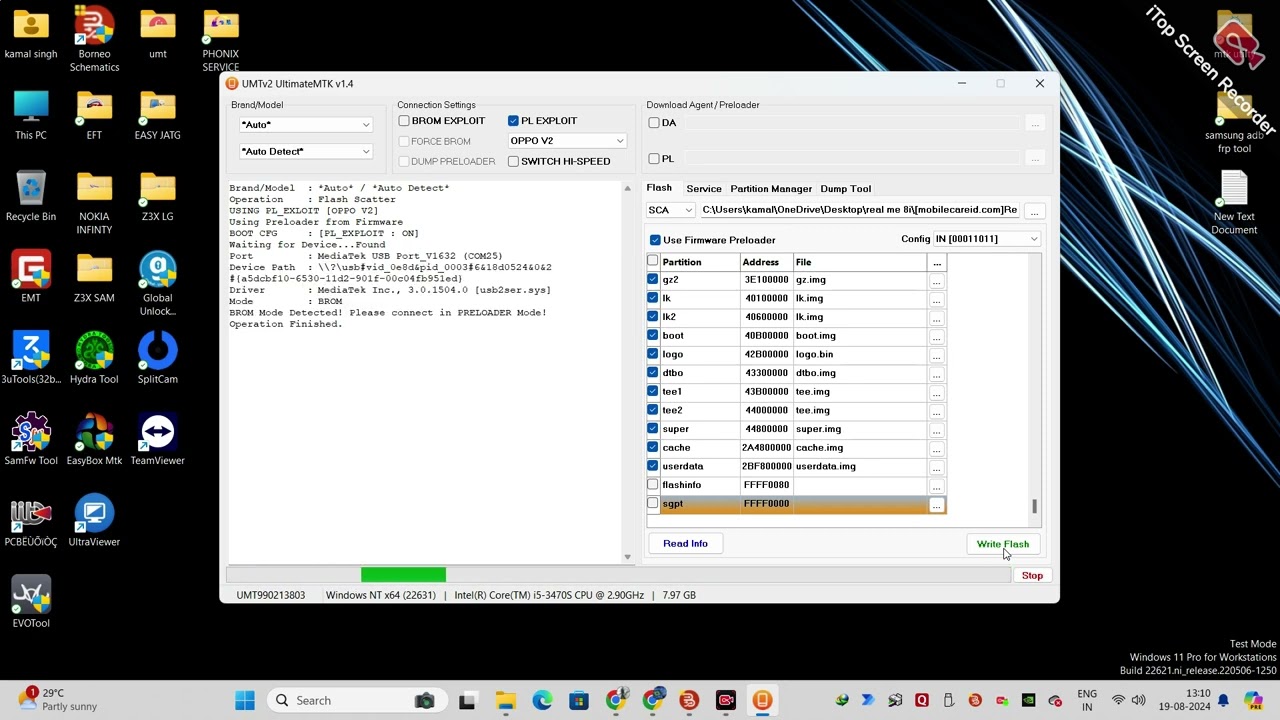
Task: Click the dtbo.img file cell
Action: tap(860, 373)
